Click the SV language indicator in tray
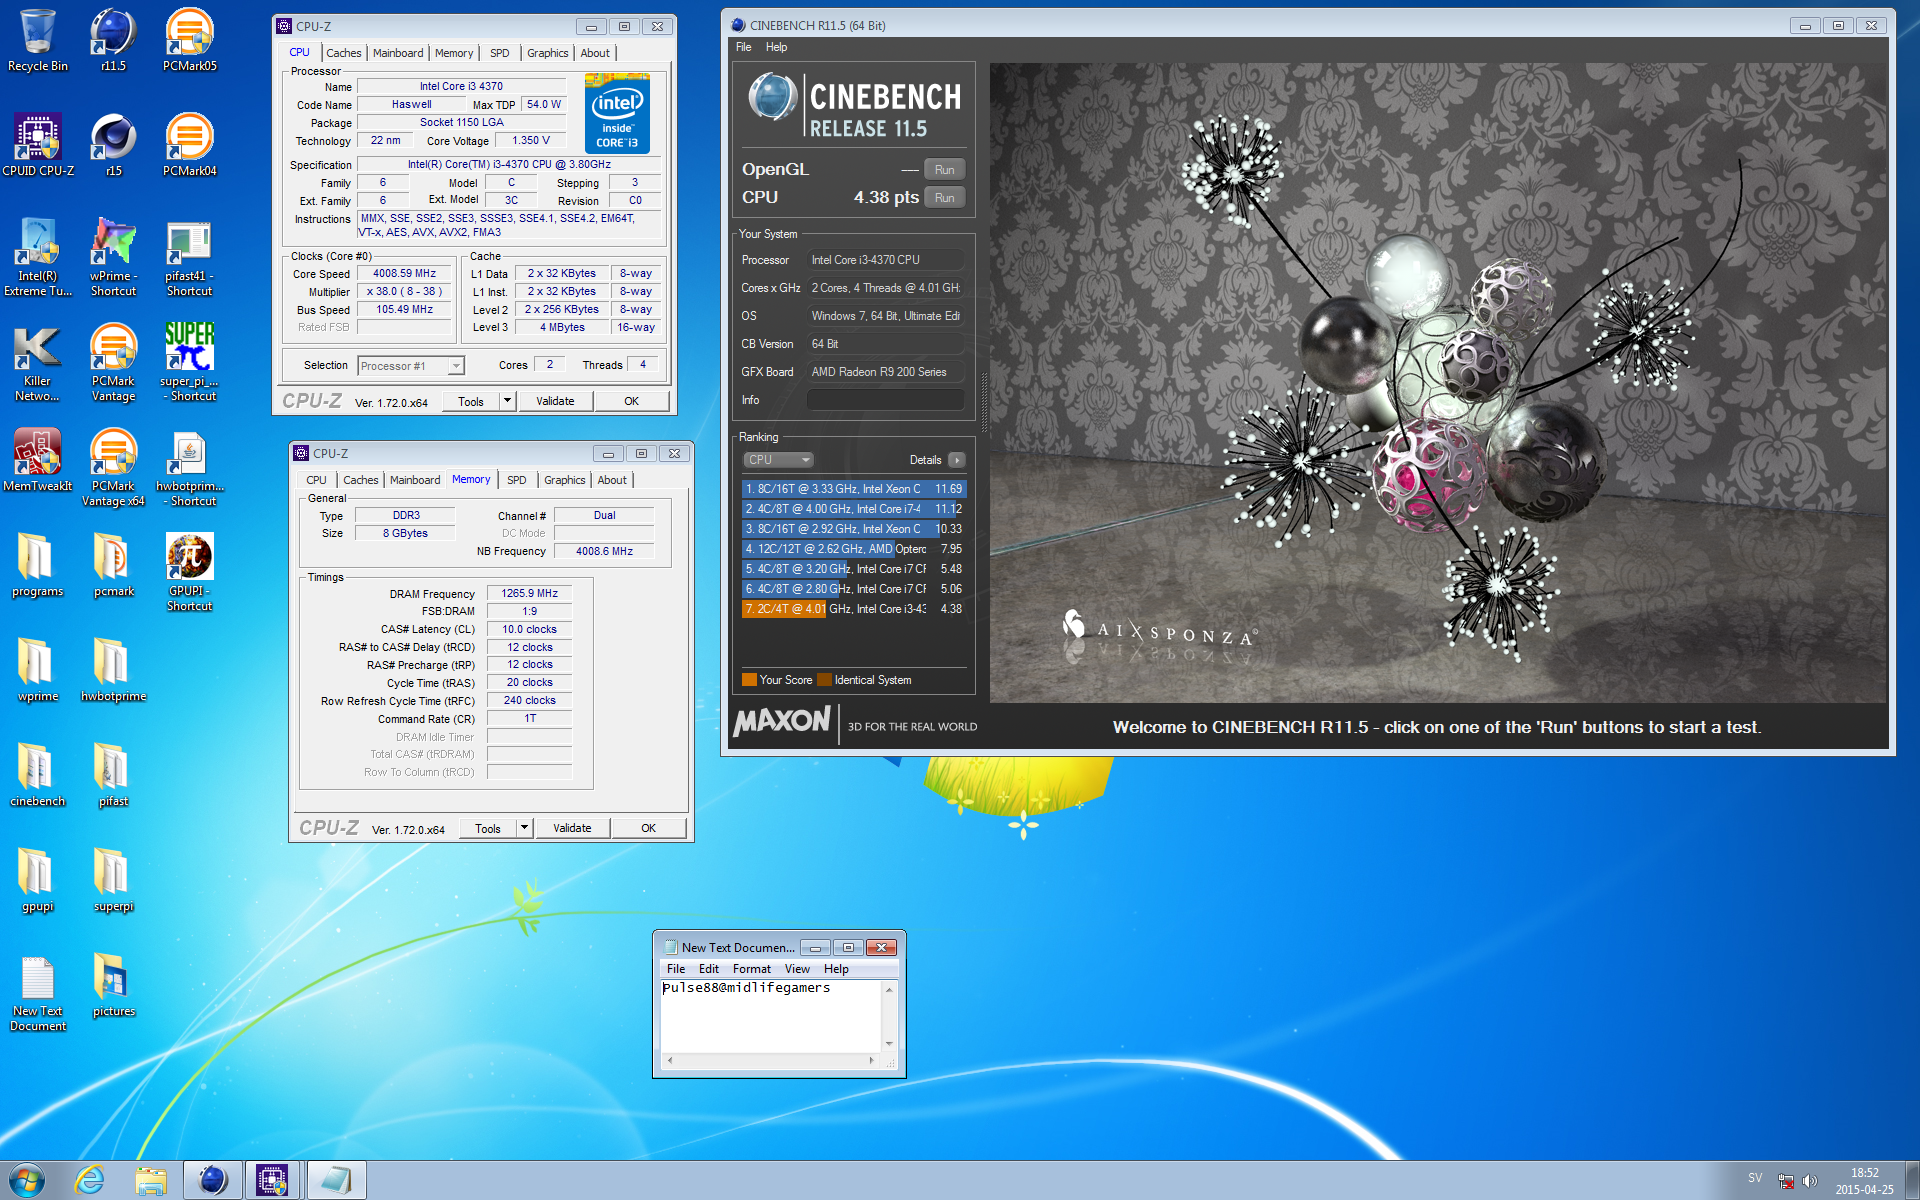The image size is (1920, 1200). pos(1755,1179)
